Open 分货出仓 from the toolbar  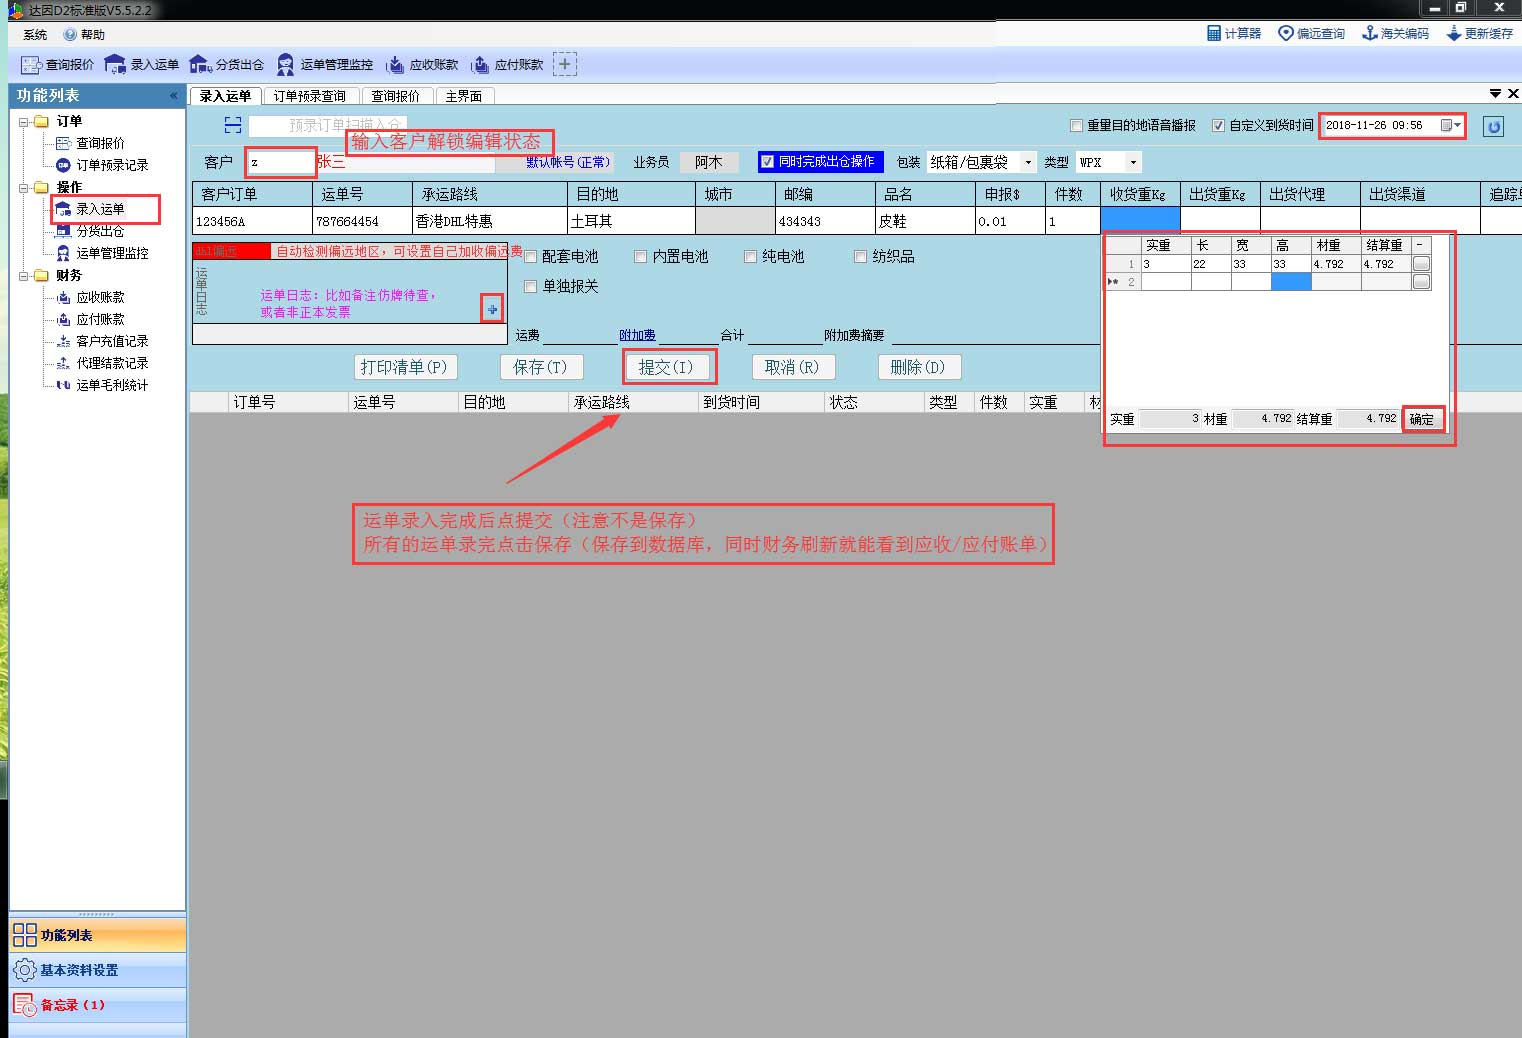click(x=201, y=65)
